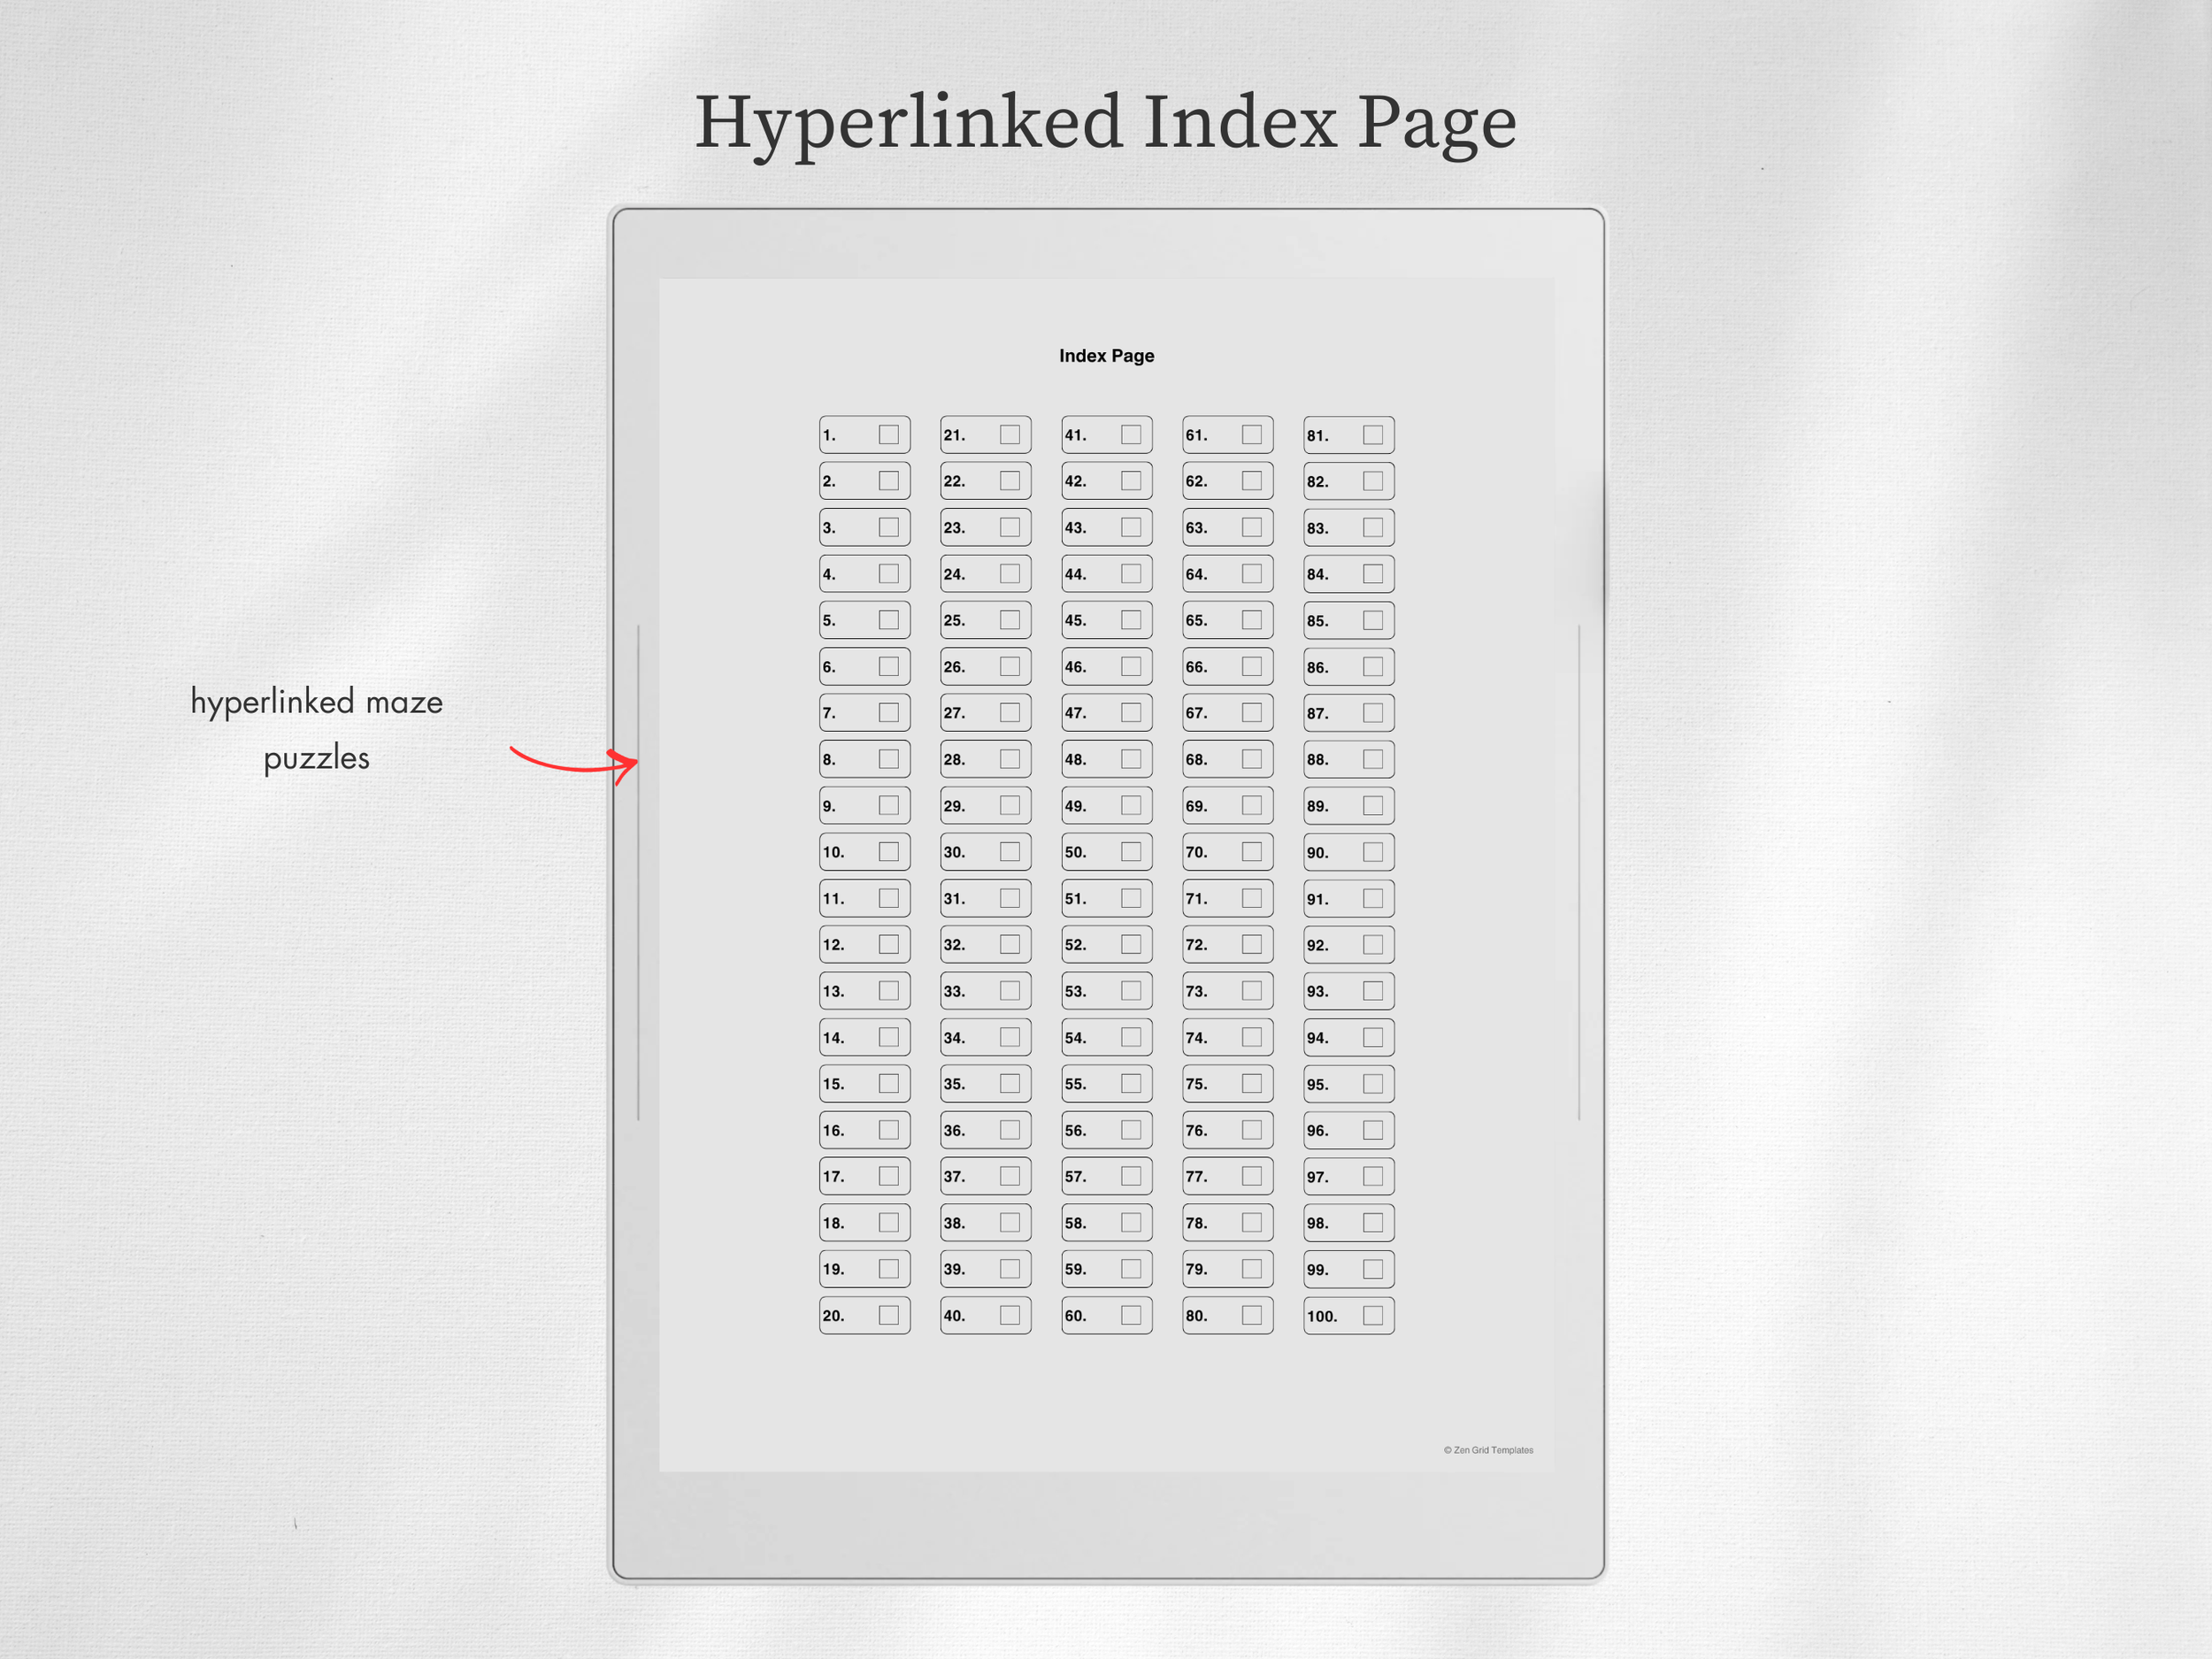2212x1659 pixels.
Task: Check off entry 61
Action: click(x=1252, y=435)
